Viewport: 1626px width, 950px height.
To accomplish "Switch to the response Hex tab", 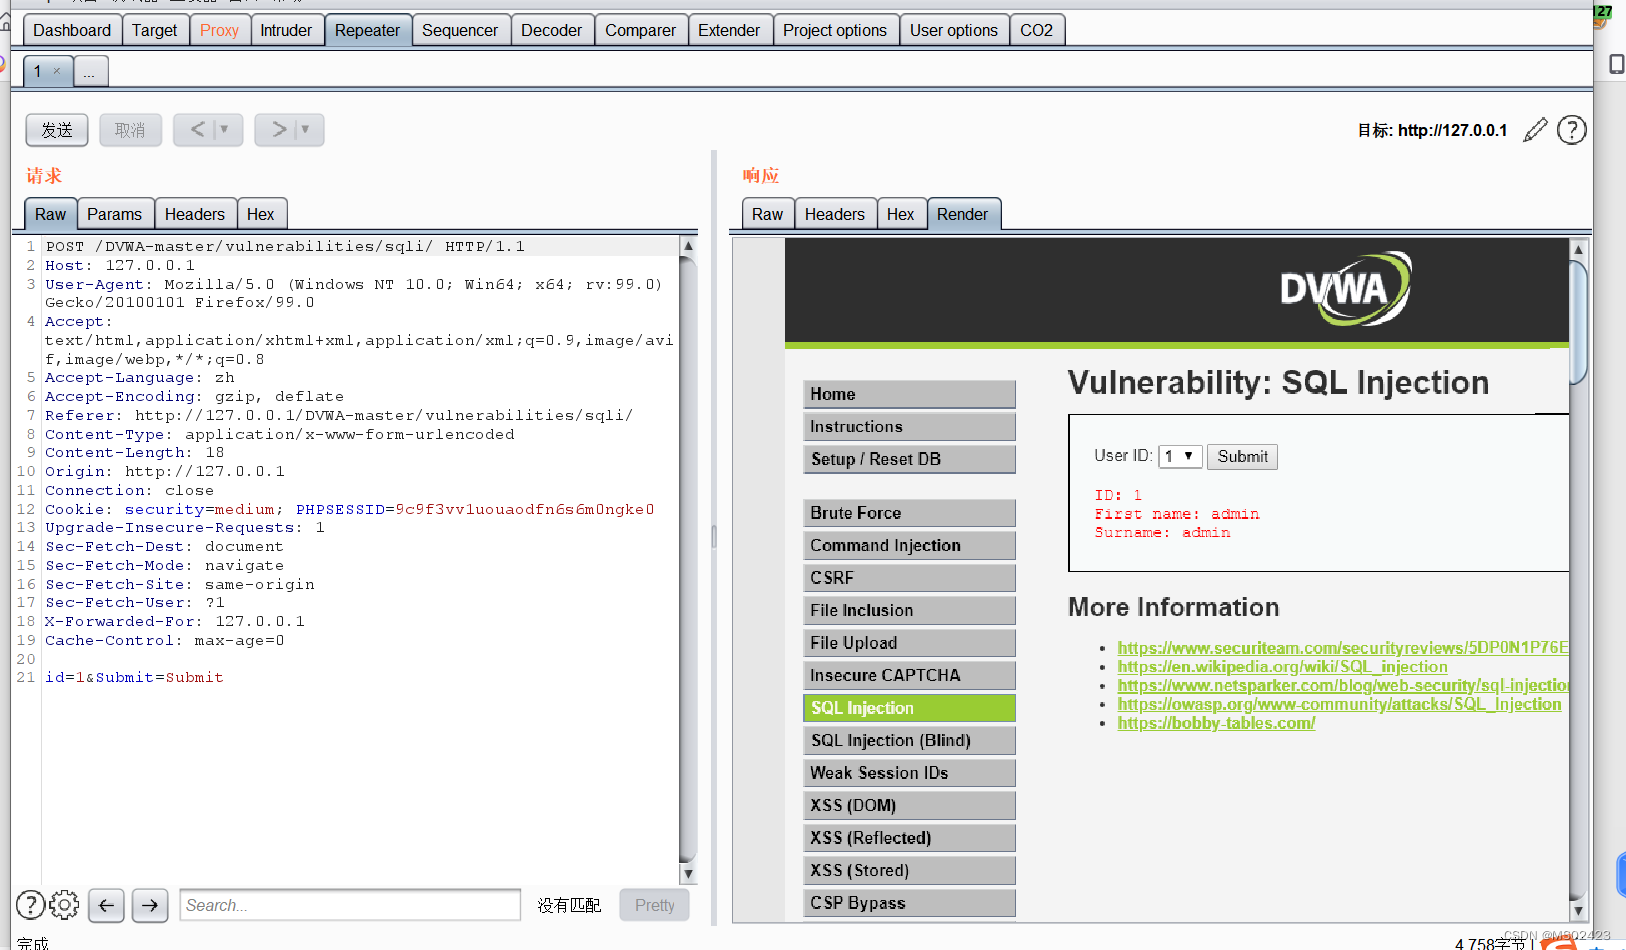I will point(901,214).
